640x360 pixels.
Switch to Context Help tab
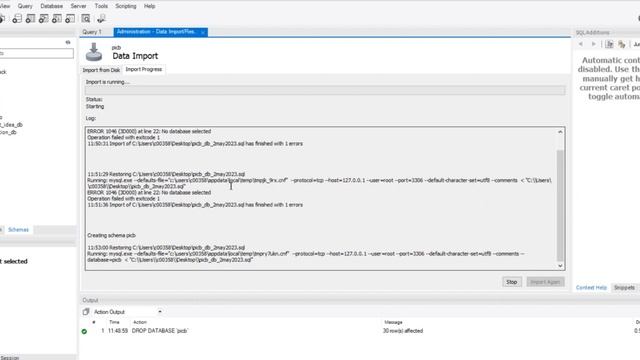click(591, 288)
